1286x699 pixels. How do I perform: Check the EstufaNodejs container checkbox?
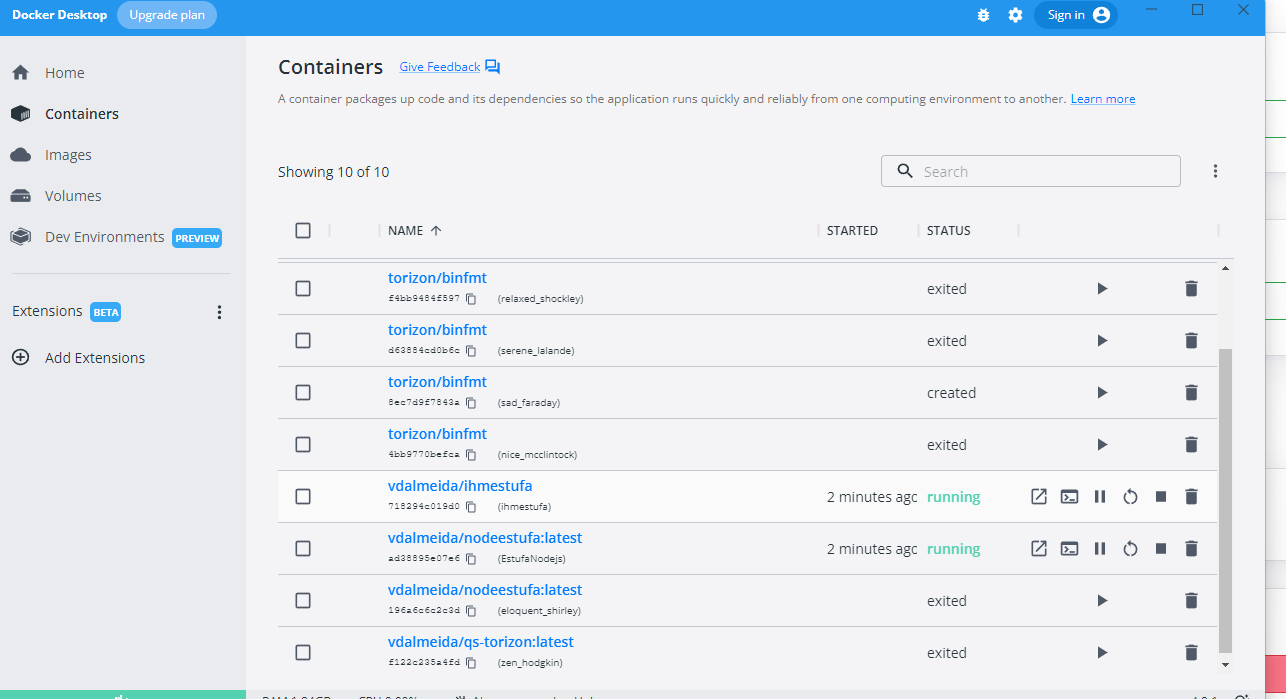pos(303,548)
